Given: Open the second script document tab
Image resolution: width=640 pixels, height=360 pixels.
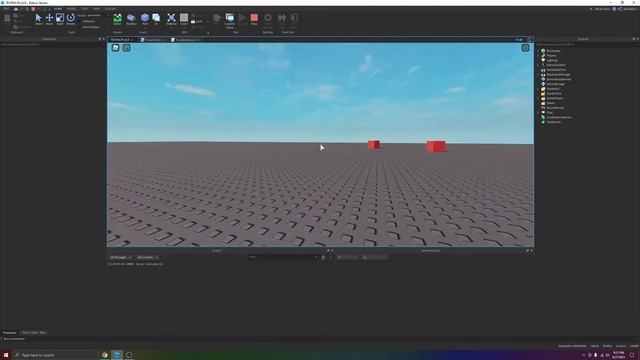Looking at the screenshot, I should tap(153, 40).
